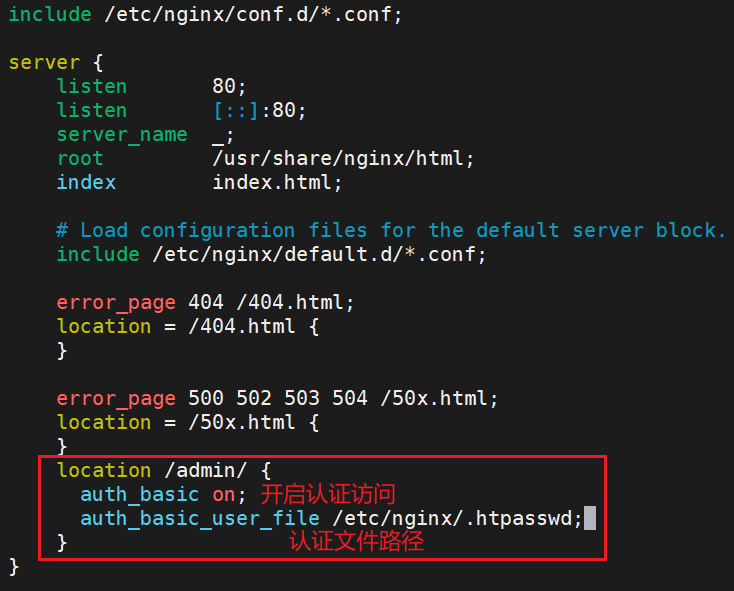Viewport: 734px width, 591px height.
Task: Click the 'index.html;' value
Action: pos(277,182)
